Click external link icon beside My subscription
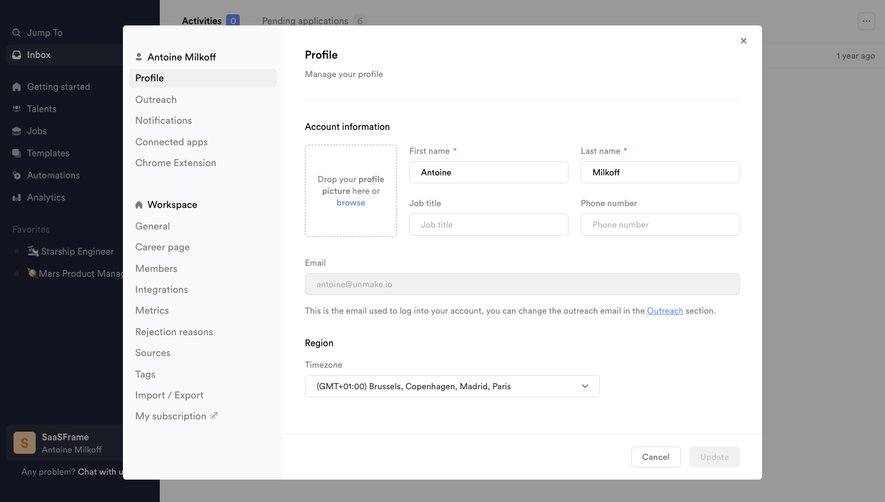Image resolution: width=885 pixels, height=502 pixels. 214,416
